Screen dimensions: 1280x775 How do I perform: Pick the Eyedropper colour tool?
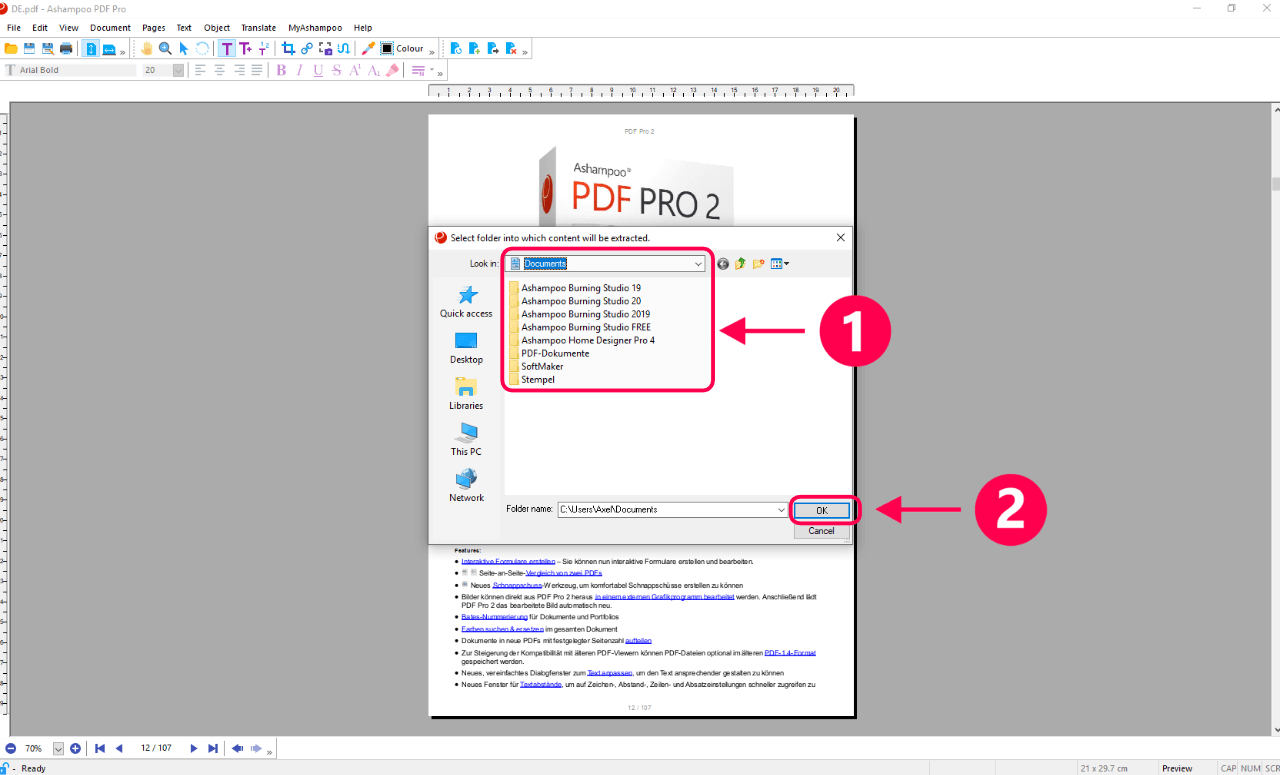(368, 48)
